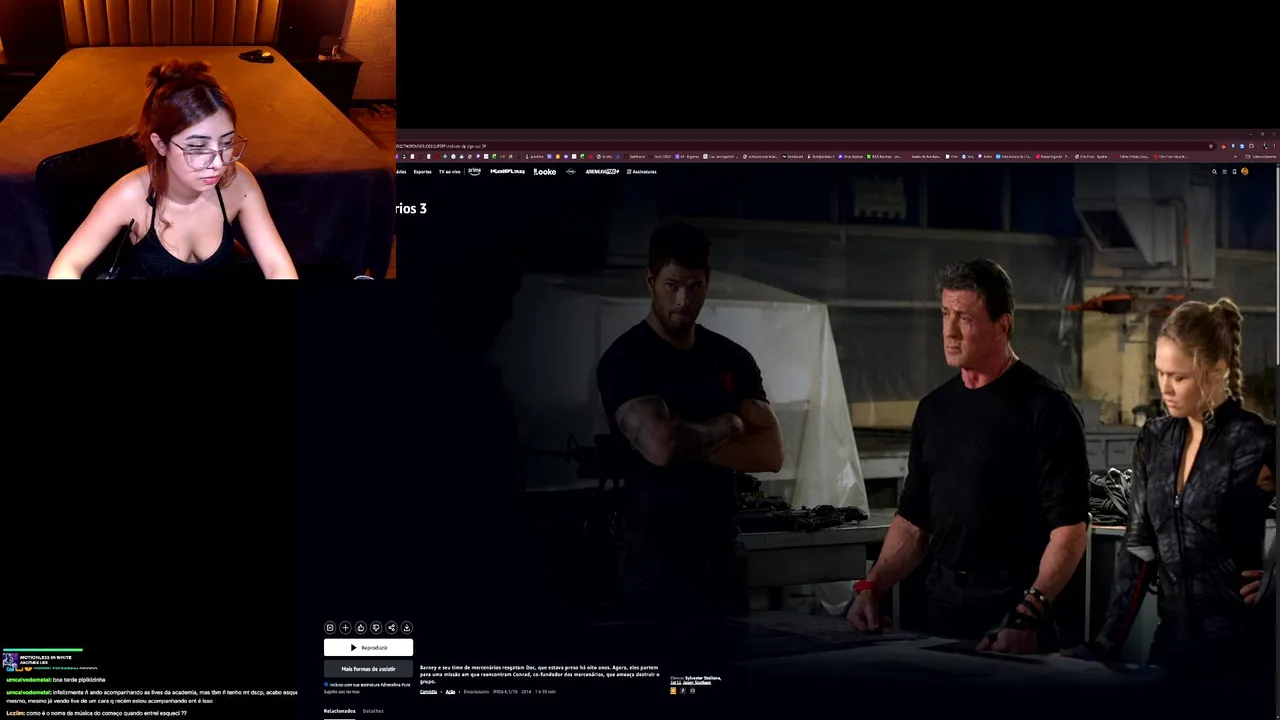Image resolution: width=1280 pixels, height=720 pixels.
Task: Click the thumbs-down dislike icon
Action: (x=376, y=628)
